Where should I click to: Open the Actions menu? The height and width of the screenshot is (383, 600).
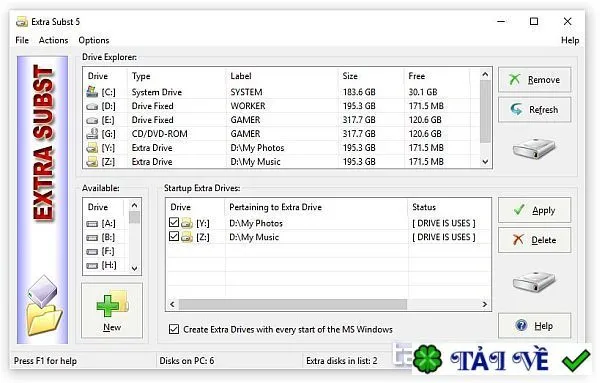pos(54,40)
